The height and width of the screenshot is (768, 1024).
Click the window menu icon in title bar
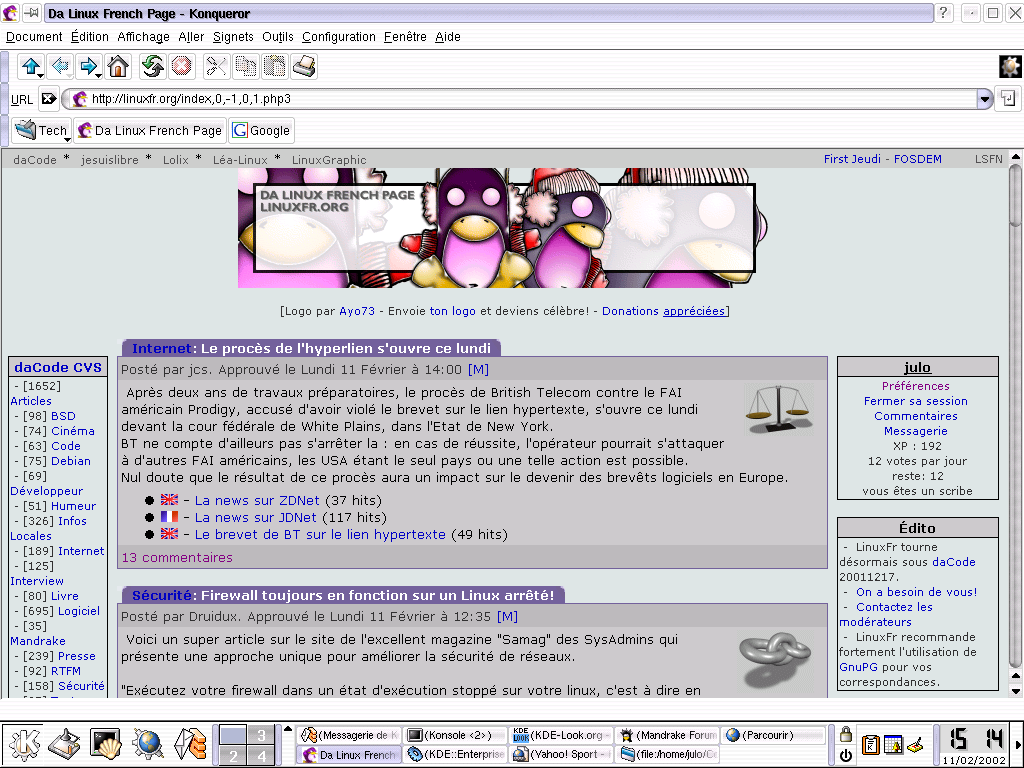(10, 12)
